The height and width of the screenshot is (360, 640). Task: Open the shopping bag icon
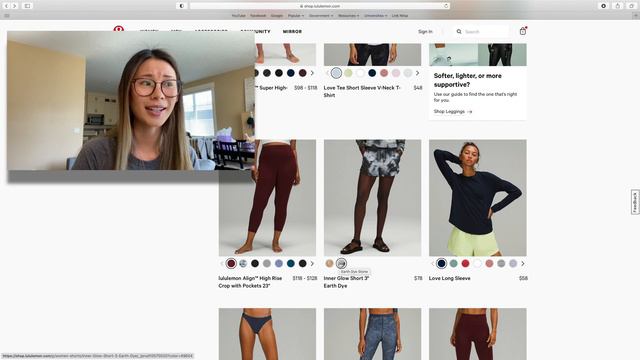click(523, 31)
